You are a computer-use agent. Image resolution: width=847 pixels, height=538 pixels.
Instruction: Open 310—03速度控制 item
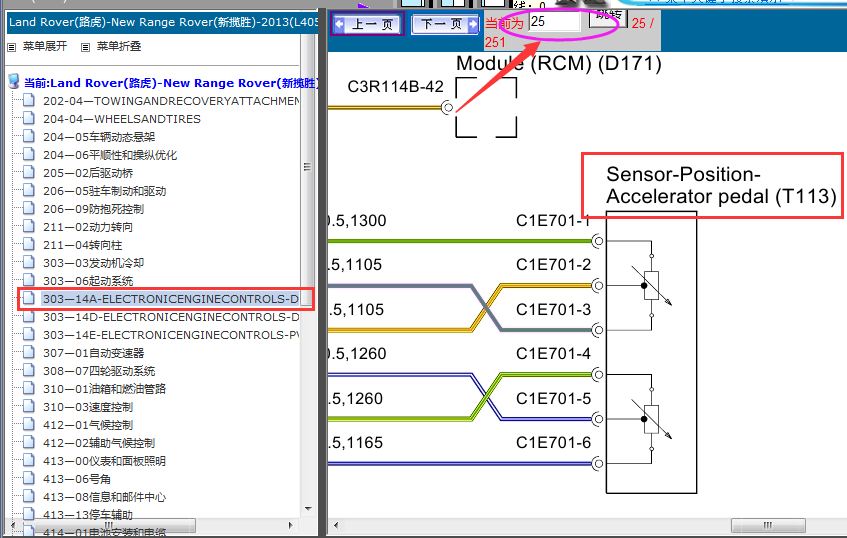point(88,407)
